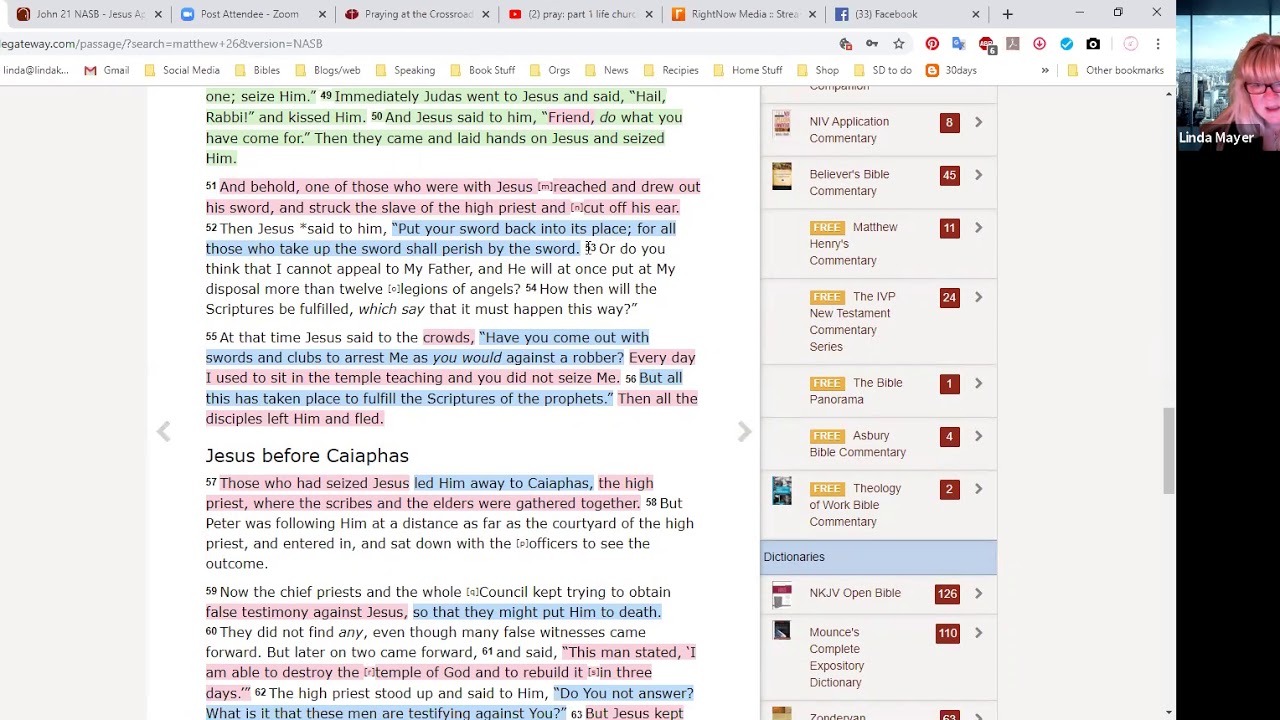Go to next chapter arrow
1280x720 pixels.
(x=744, y=431)
